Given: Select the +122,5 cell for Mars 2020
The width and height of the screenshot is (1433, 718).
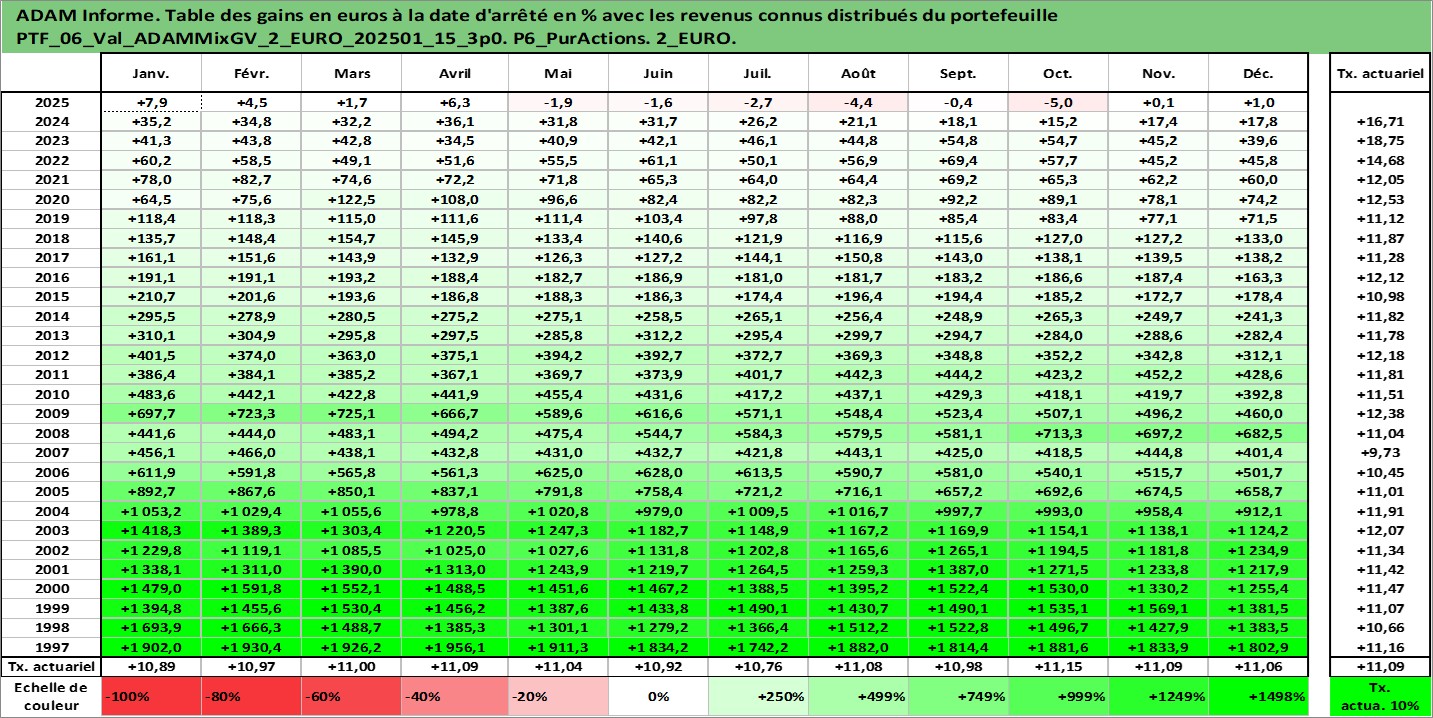Looking at the screenshot, I should tap(351, 199).
